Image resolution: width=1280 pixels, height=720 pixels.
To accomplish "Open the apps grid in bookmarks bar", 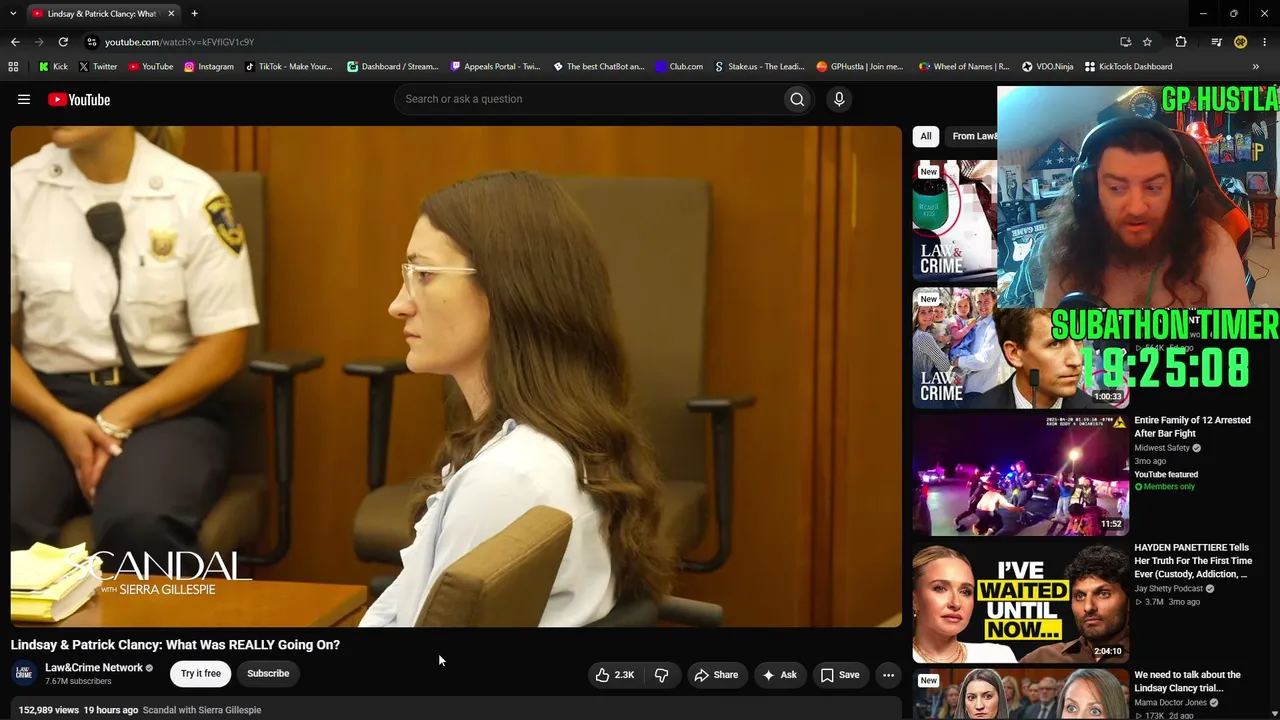I will tap(13, 67).
